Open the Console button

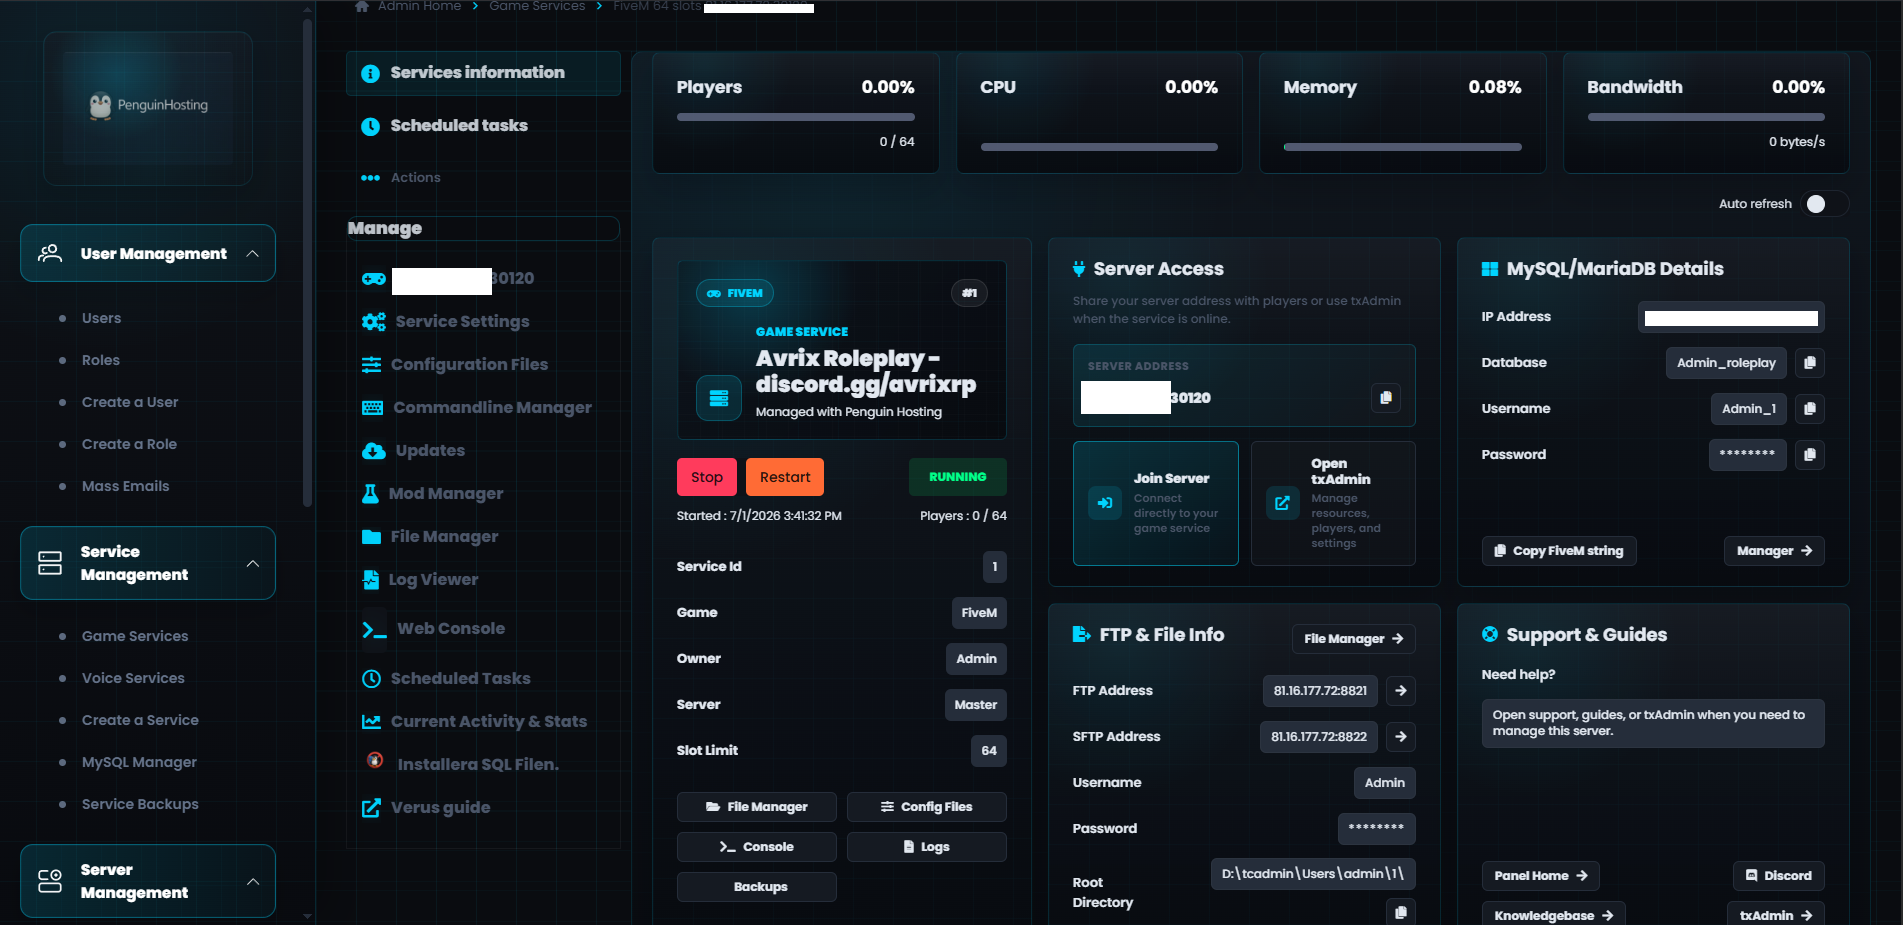(x=757, y=847)
